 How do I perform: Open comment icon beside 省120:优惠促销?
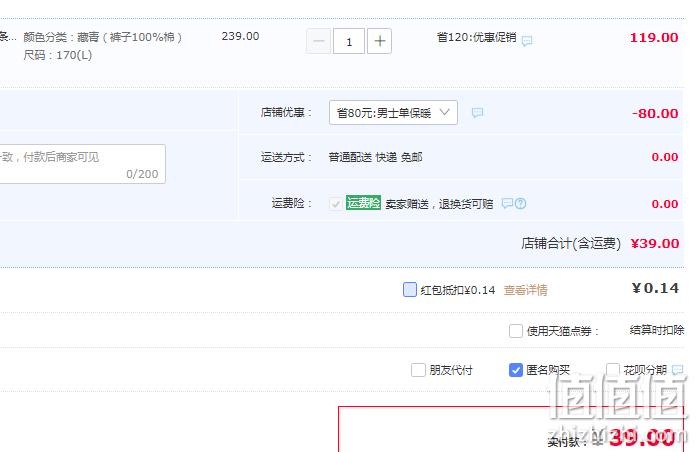pyautogui.click(x=527, y=41)
